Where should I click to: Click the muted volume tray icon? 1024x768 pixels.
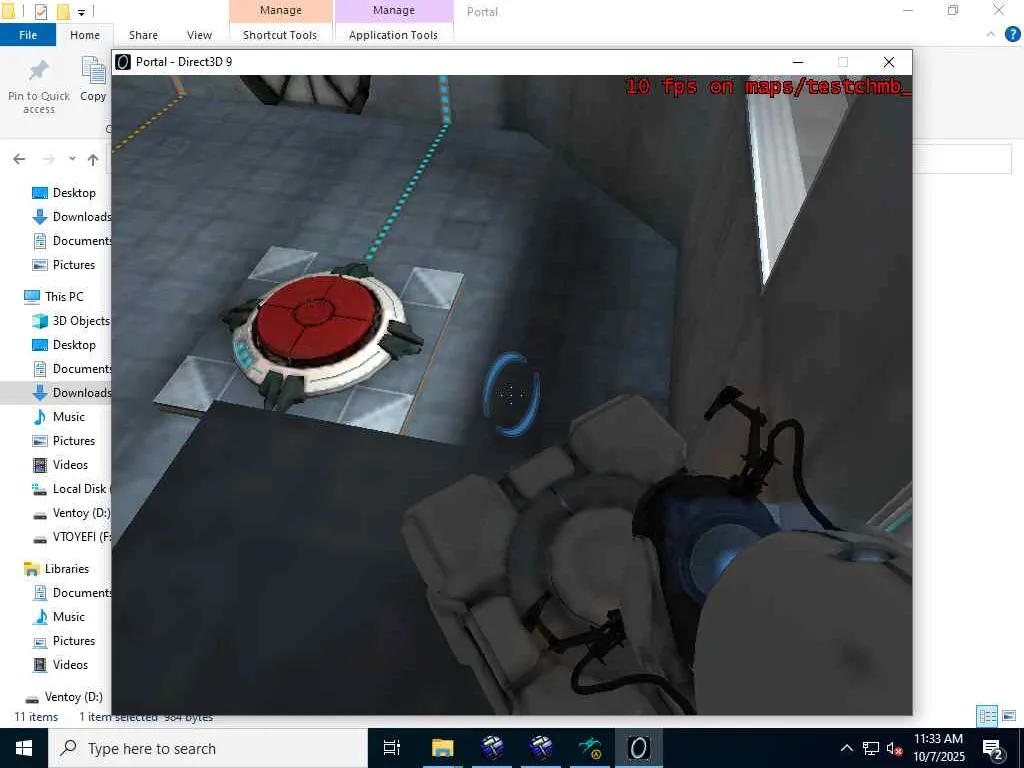tap(894, 748)
